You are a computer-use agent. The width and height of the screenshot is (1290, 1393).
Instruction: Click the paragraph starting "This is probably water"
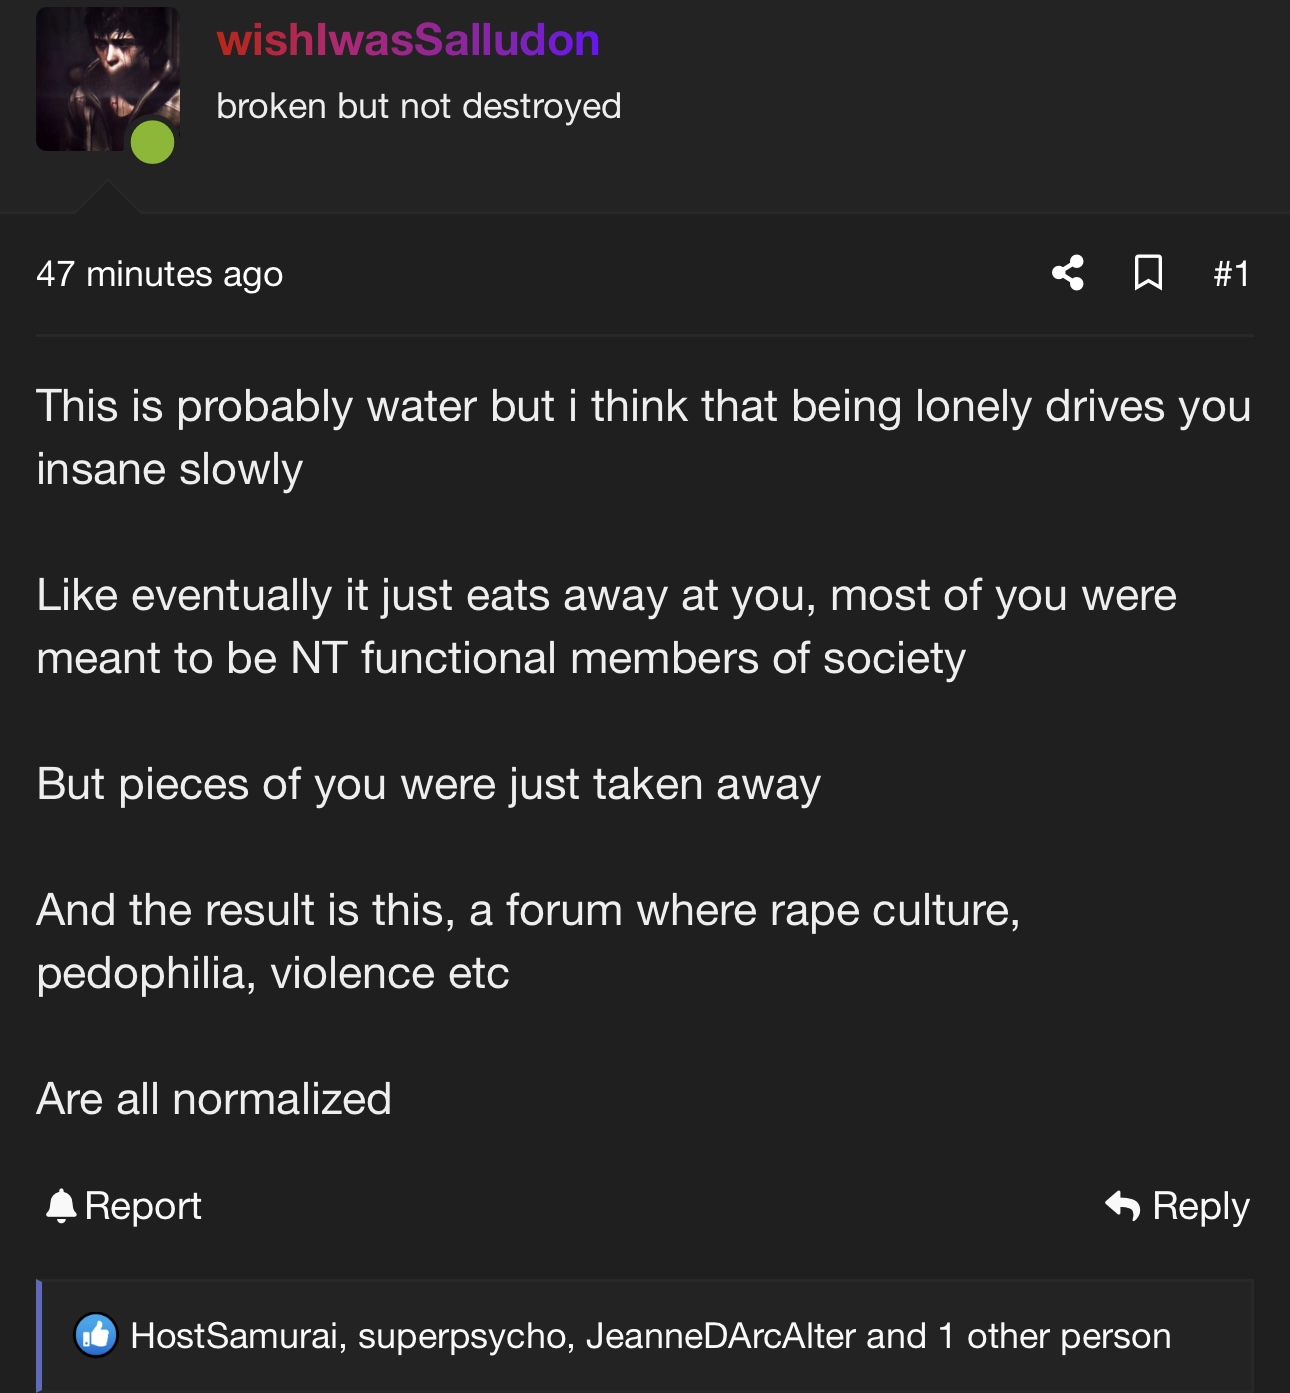coord(643,437)
